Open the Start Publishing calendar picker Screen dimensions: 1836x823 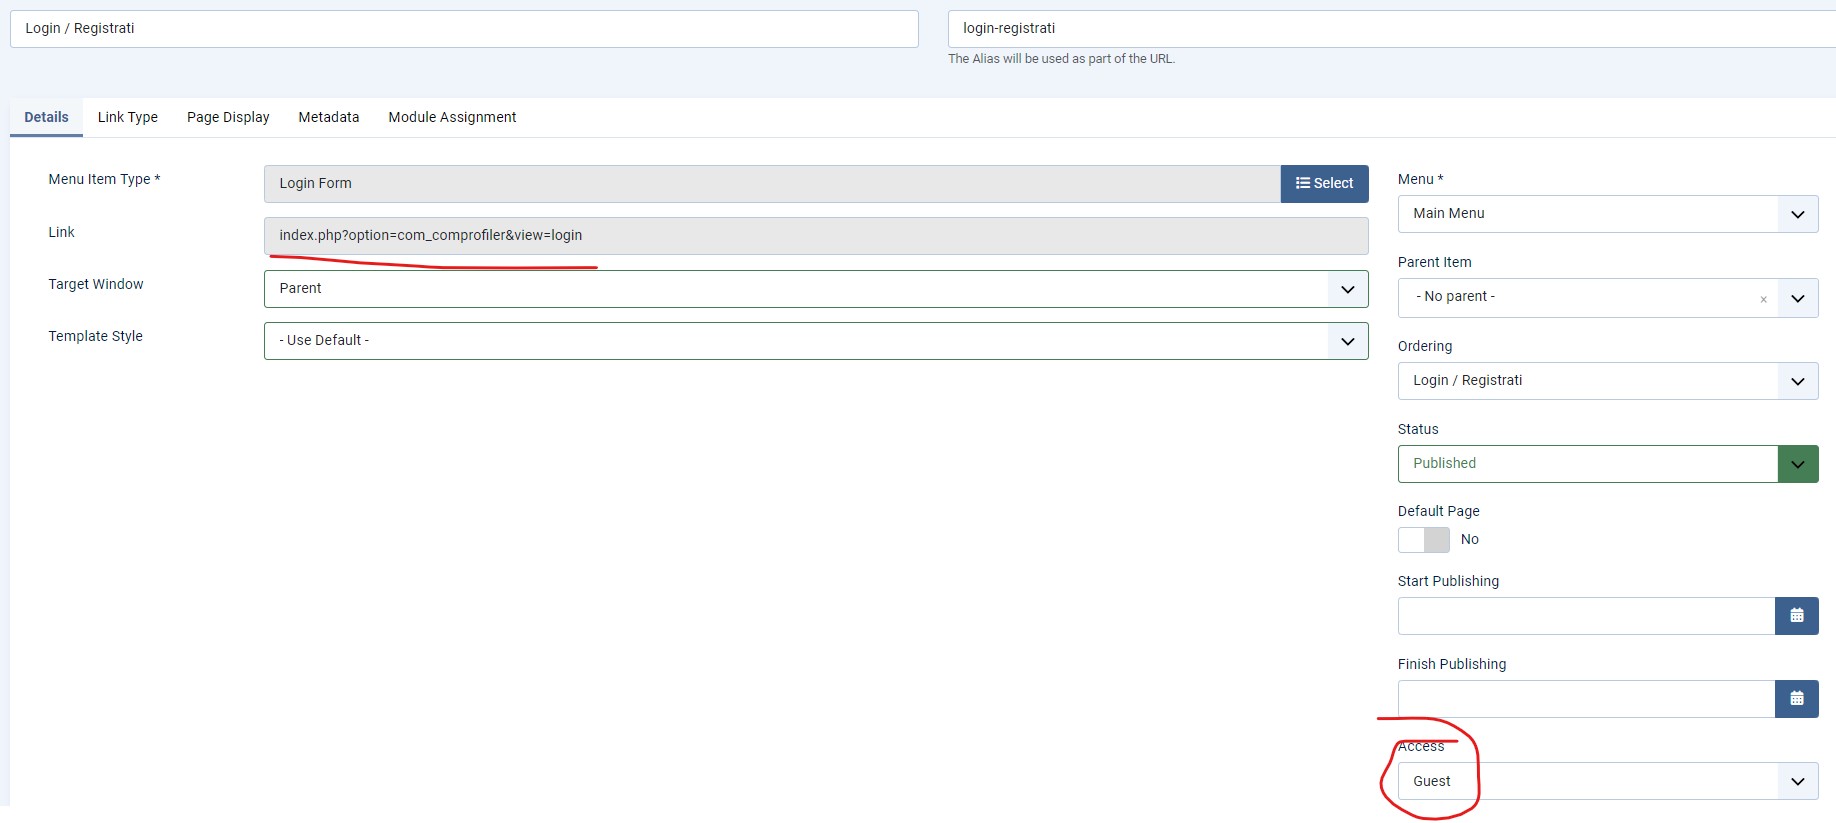(1796, 616)
